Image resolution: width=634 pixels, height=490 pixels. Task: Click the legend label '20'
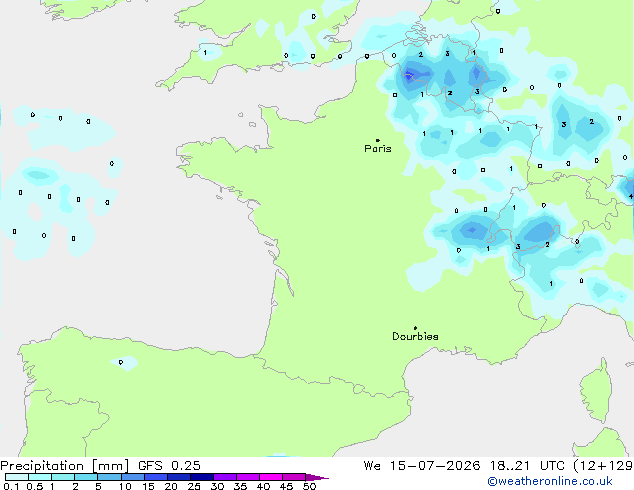point(171,486)
